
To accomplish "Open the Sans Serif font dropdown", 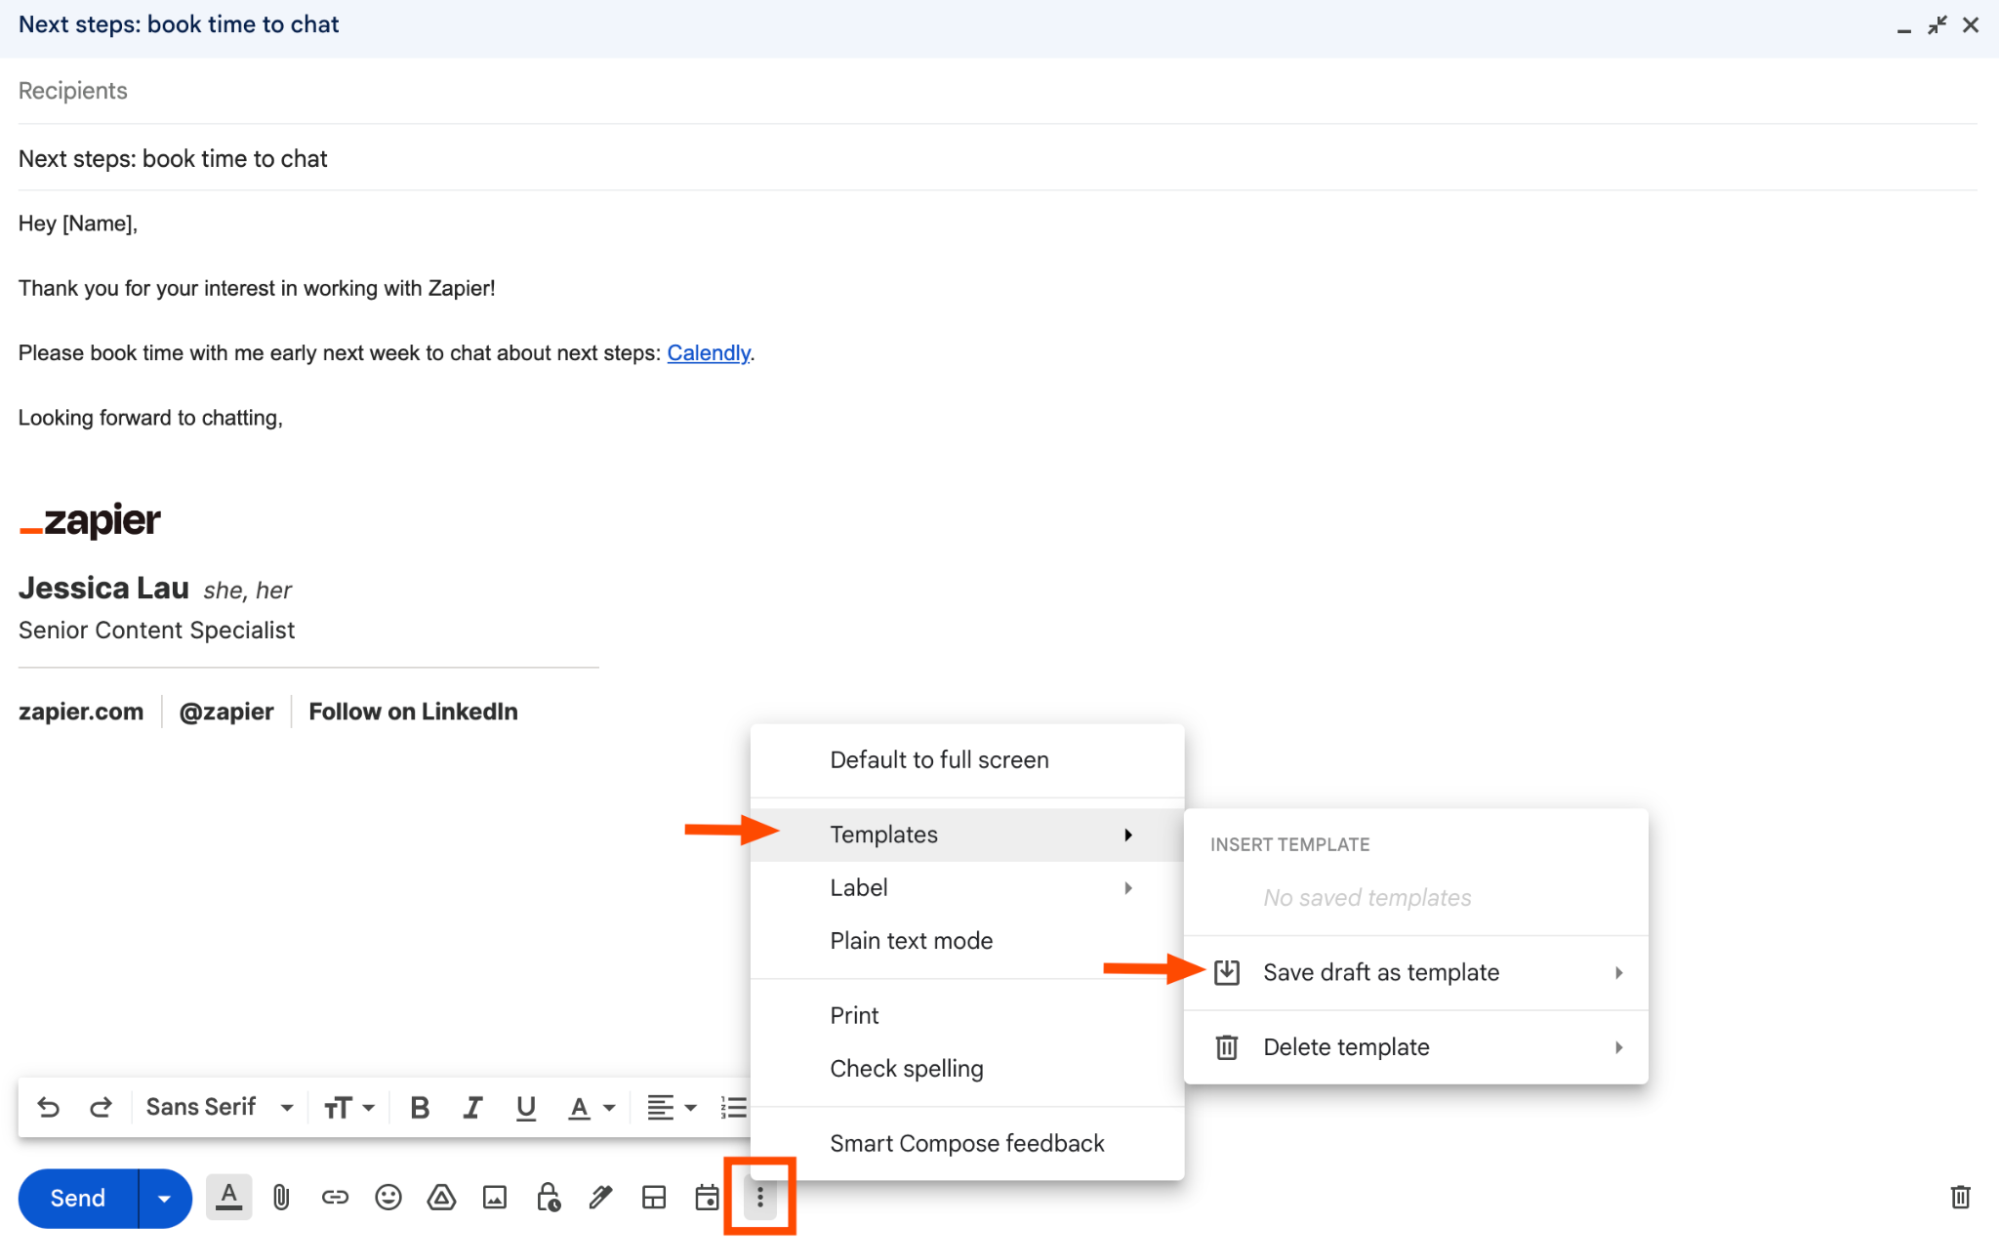I will coord(219,1107).
